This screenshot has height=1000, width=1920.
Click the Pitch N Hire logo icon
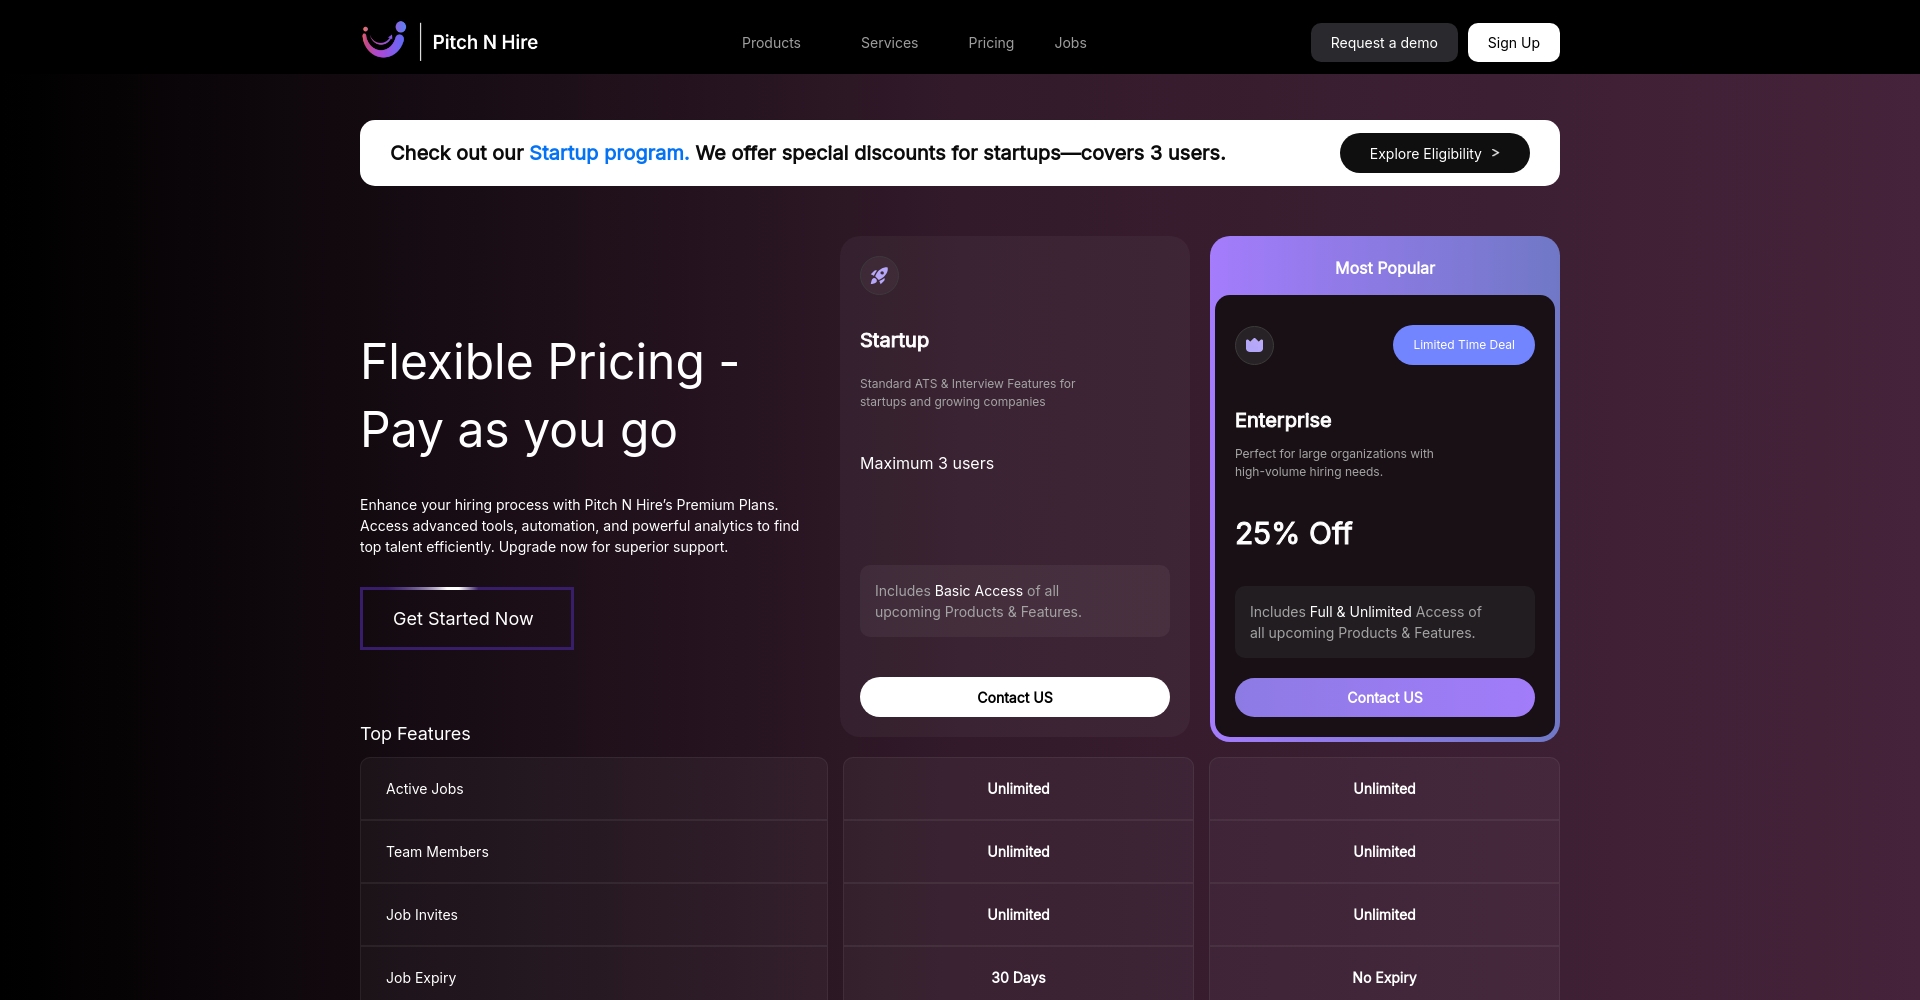(x=383, y=41)
